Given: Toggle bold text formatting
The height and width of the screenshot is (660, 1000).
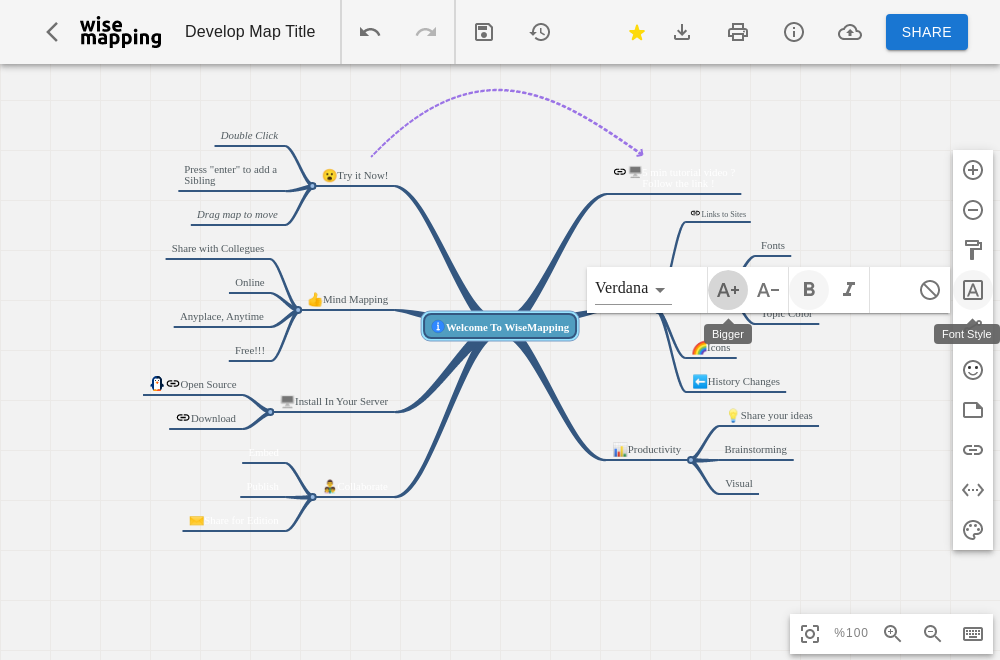Looking at the screenshot, I should 809,290.
